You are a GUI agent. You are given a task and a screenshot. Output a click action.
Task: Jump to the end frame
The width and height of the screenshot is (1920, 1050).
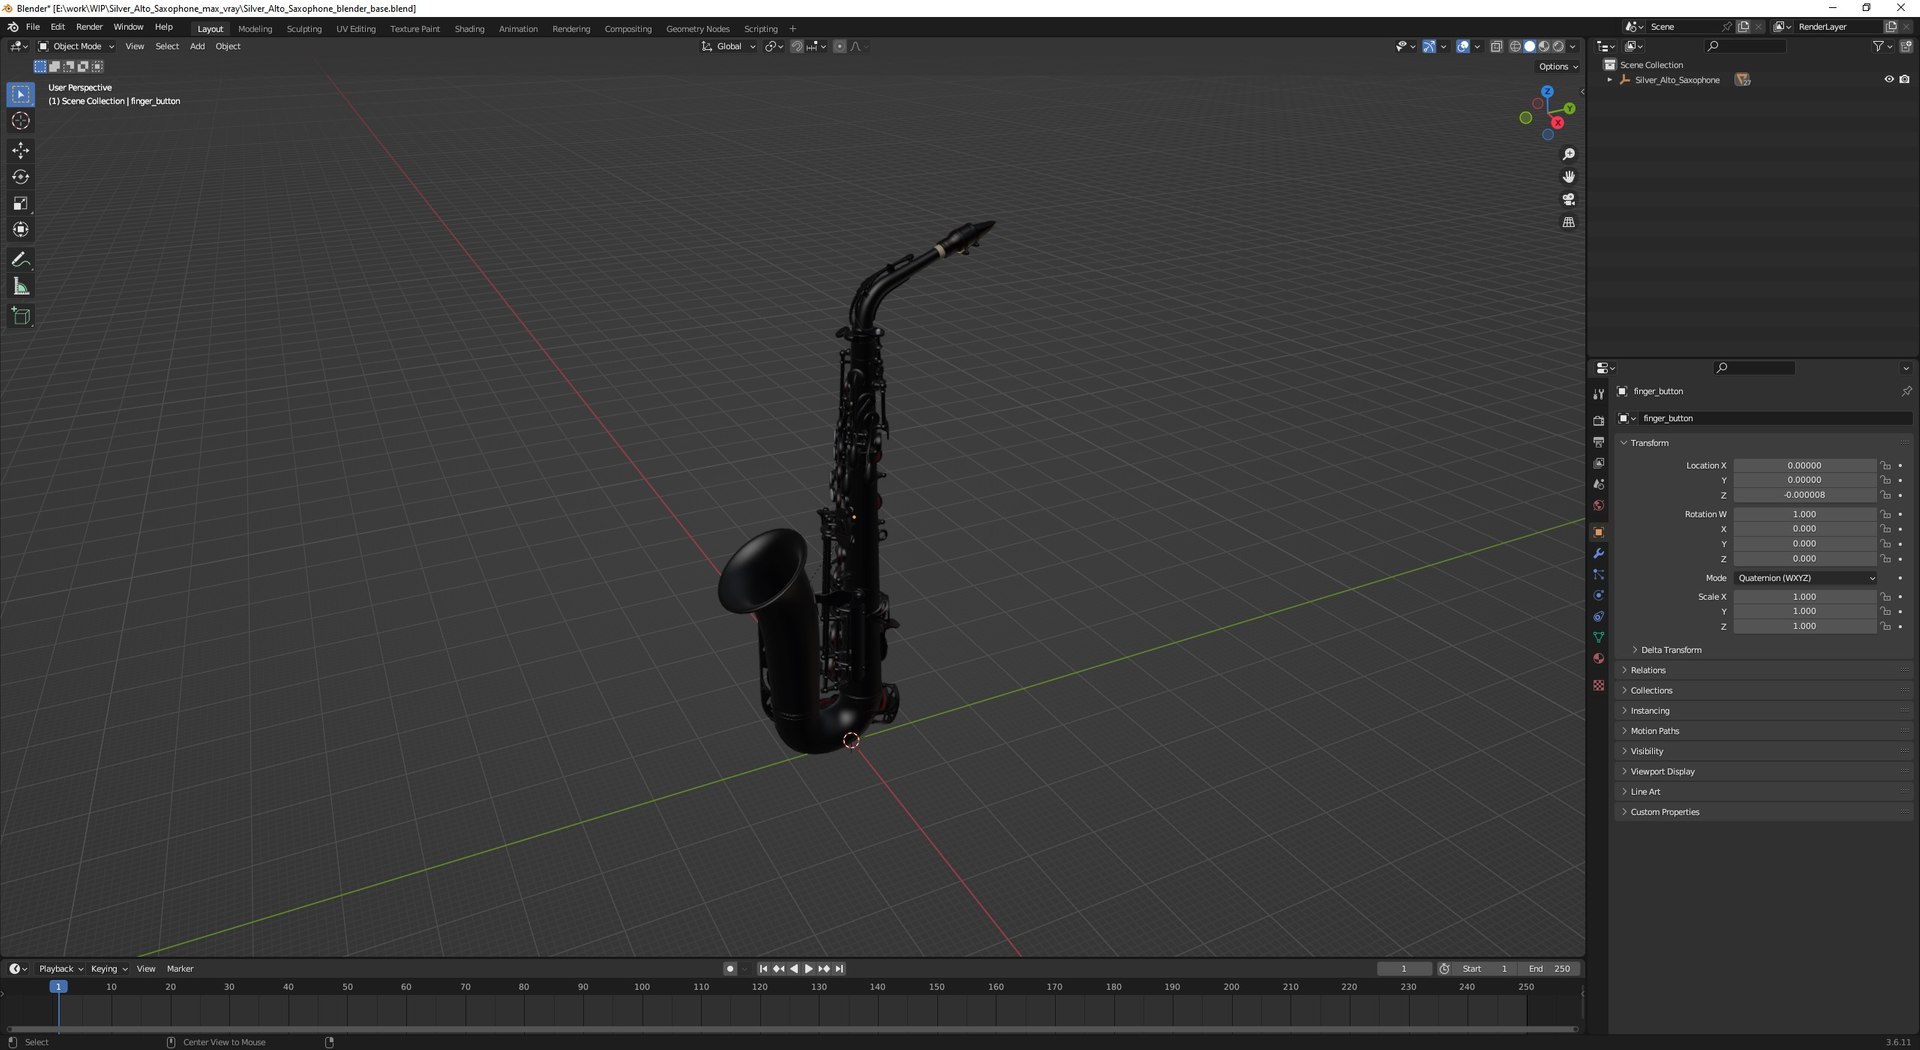pyautogui.click(x=840, y=969)
